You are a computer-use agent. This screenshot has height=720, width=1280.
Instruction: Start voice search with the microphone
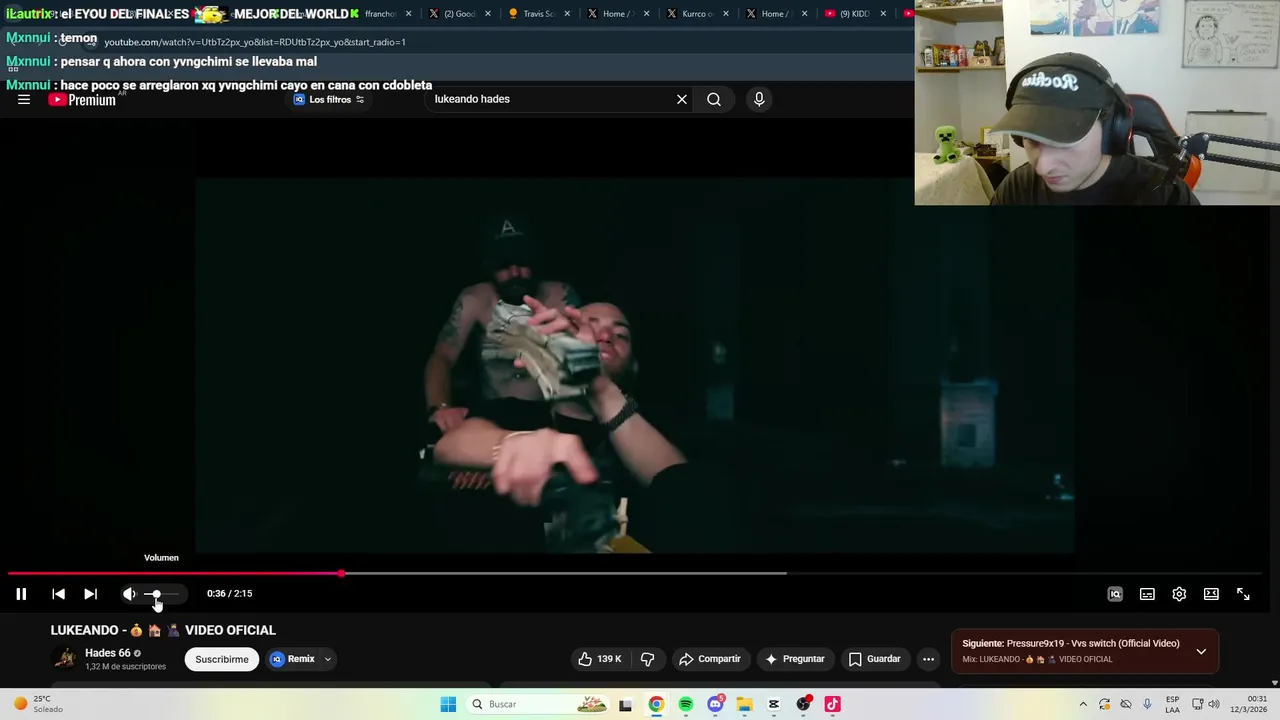point(759,99)
